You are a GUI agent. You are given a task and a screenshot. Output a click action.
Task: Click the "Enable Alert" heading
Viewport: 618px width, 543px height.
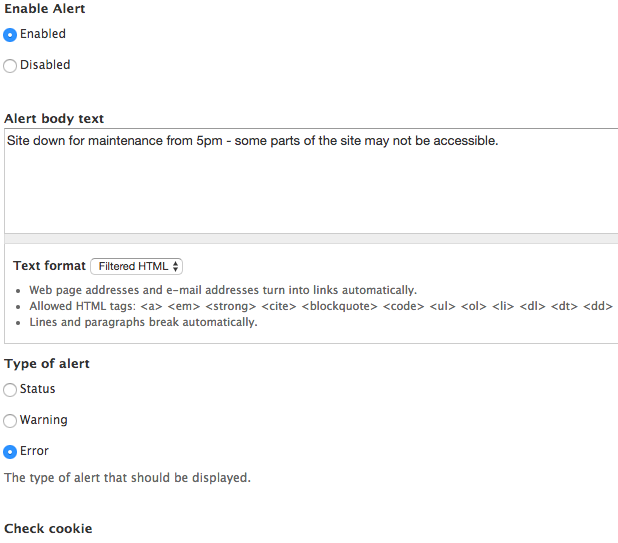[x=45, y=9]
